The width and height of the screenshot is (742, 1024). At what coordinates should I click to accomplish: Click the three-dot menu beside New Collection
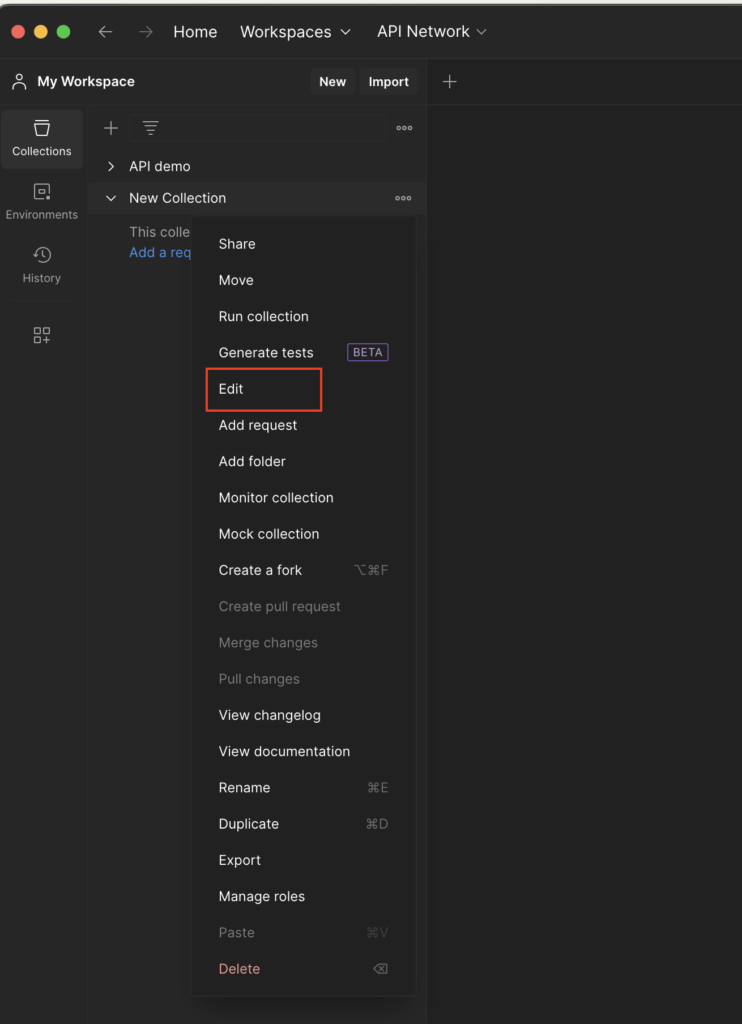(403, 199)
